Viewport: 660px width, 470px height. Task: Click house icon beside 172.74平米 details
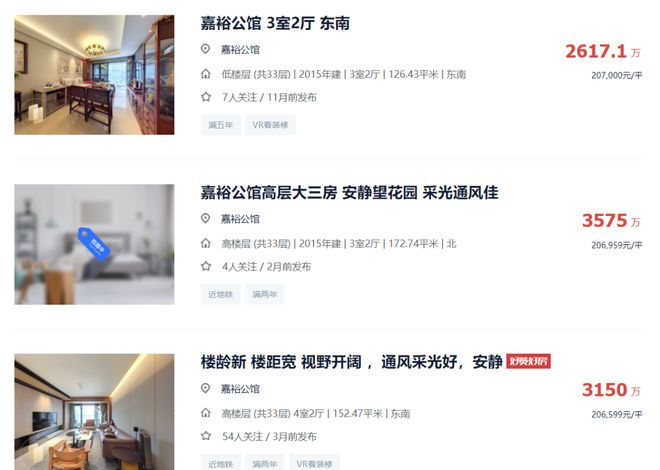[205, 243]
